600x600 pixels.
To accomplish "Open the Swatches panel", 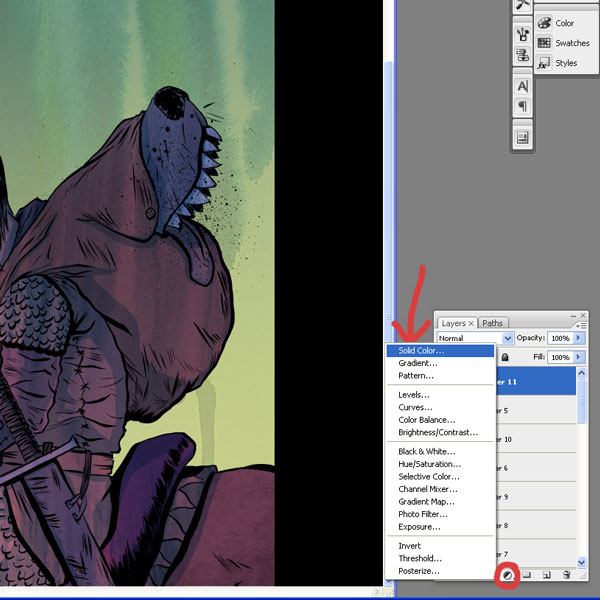I will [x=563, y=43].
